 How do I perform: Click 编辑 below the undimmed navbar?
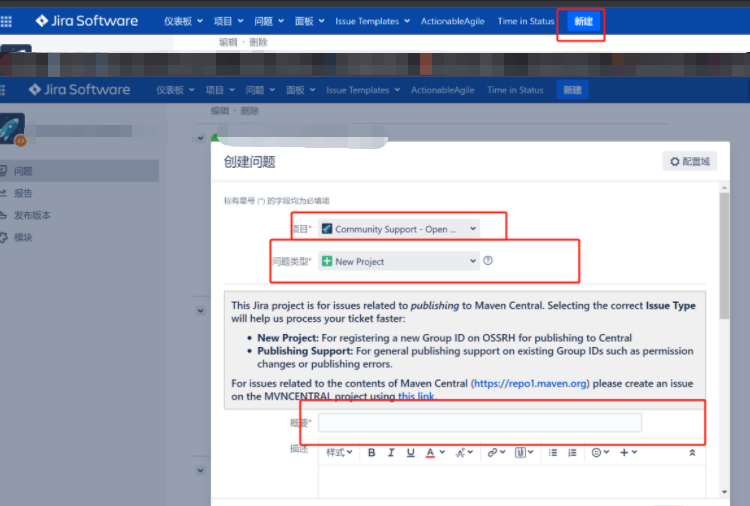(x=228, y=42)
